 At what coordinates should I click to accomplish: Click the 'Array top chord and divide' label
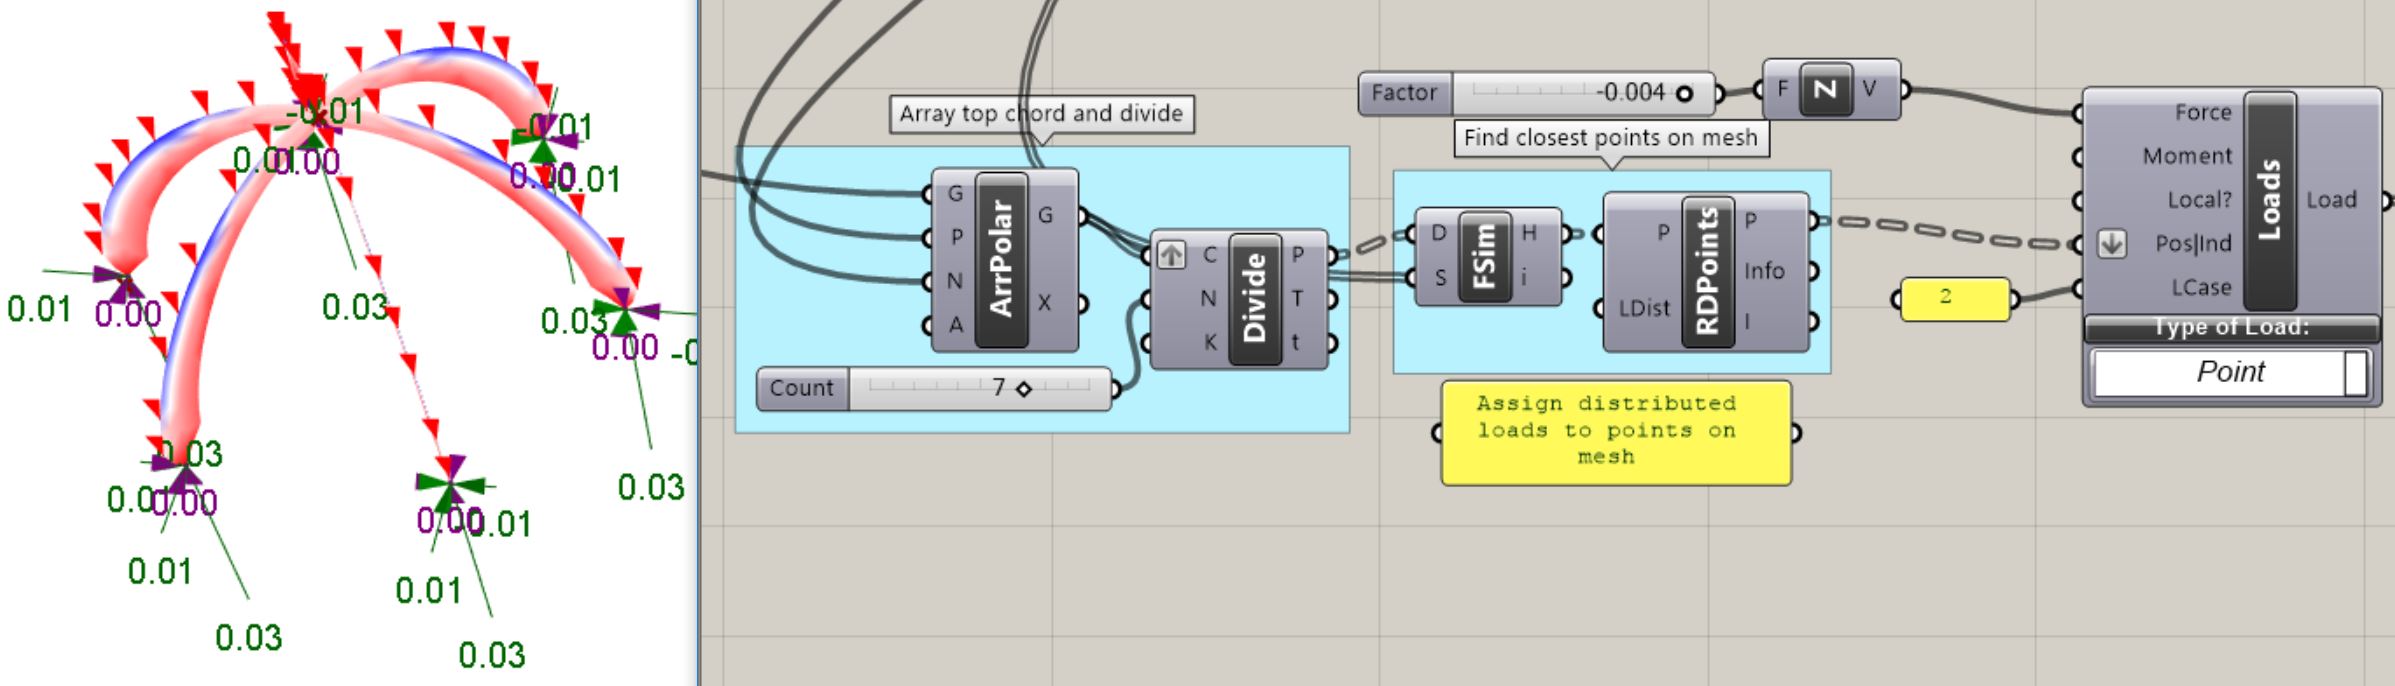click(x=1040, y=114)
